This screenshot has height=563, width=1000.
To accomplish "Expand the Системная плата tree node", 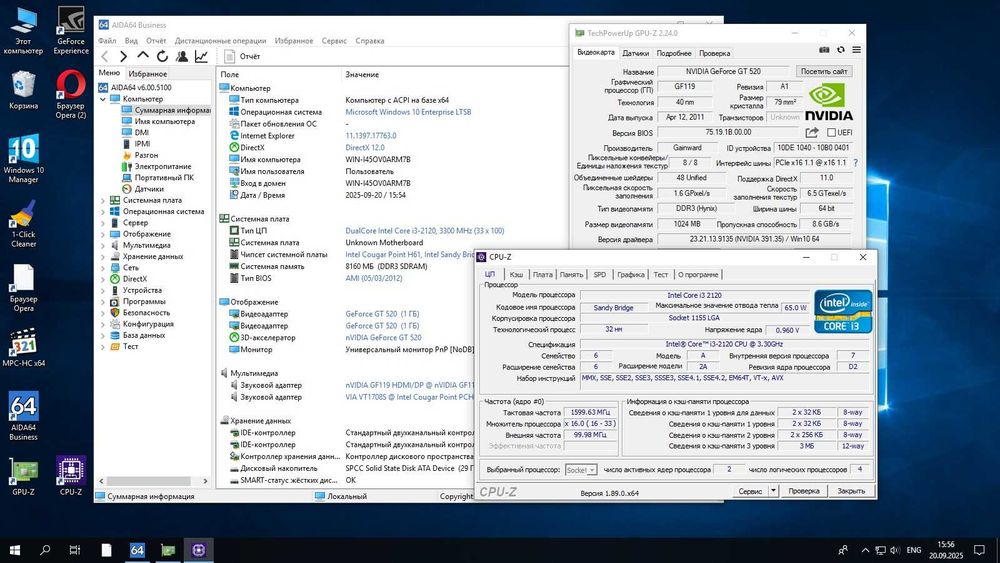I will 103,201.
